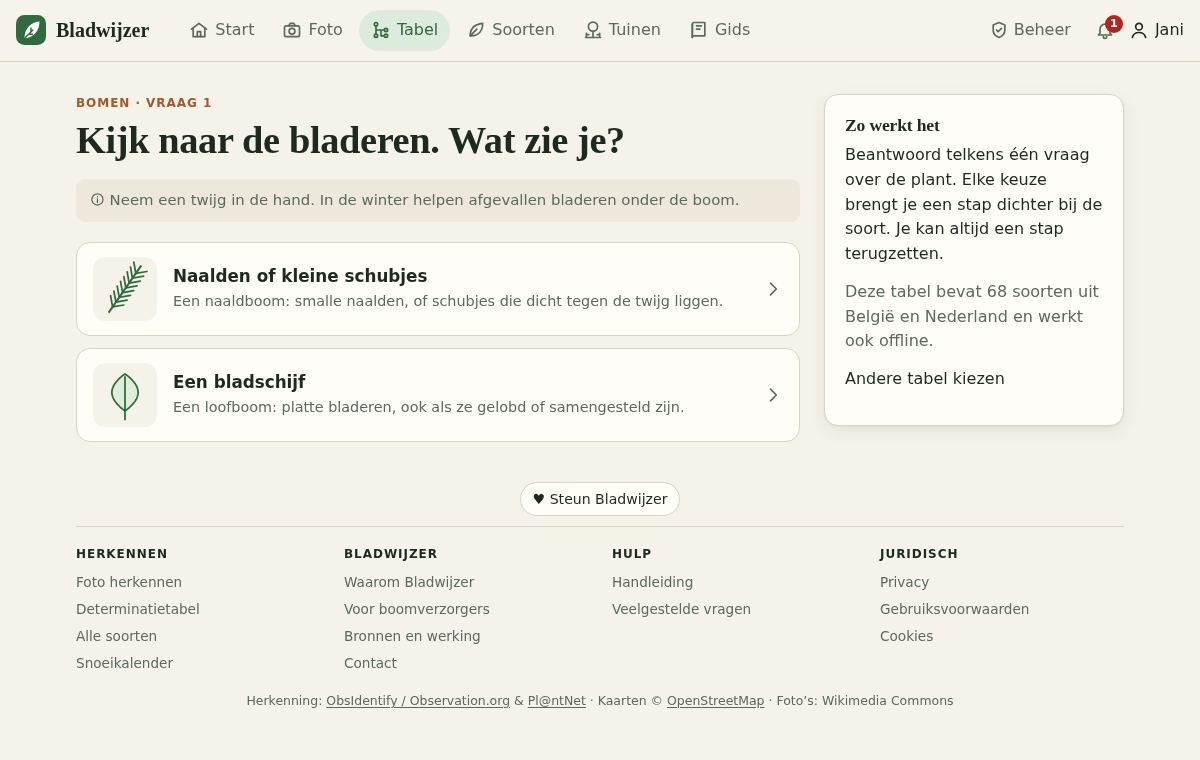
Task: Click the Bladwijzer brand name text
Action: (x=102, y=30)
